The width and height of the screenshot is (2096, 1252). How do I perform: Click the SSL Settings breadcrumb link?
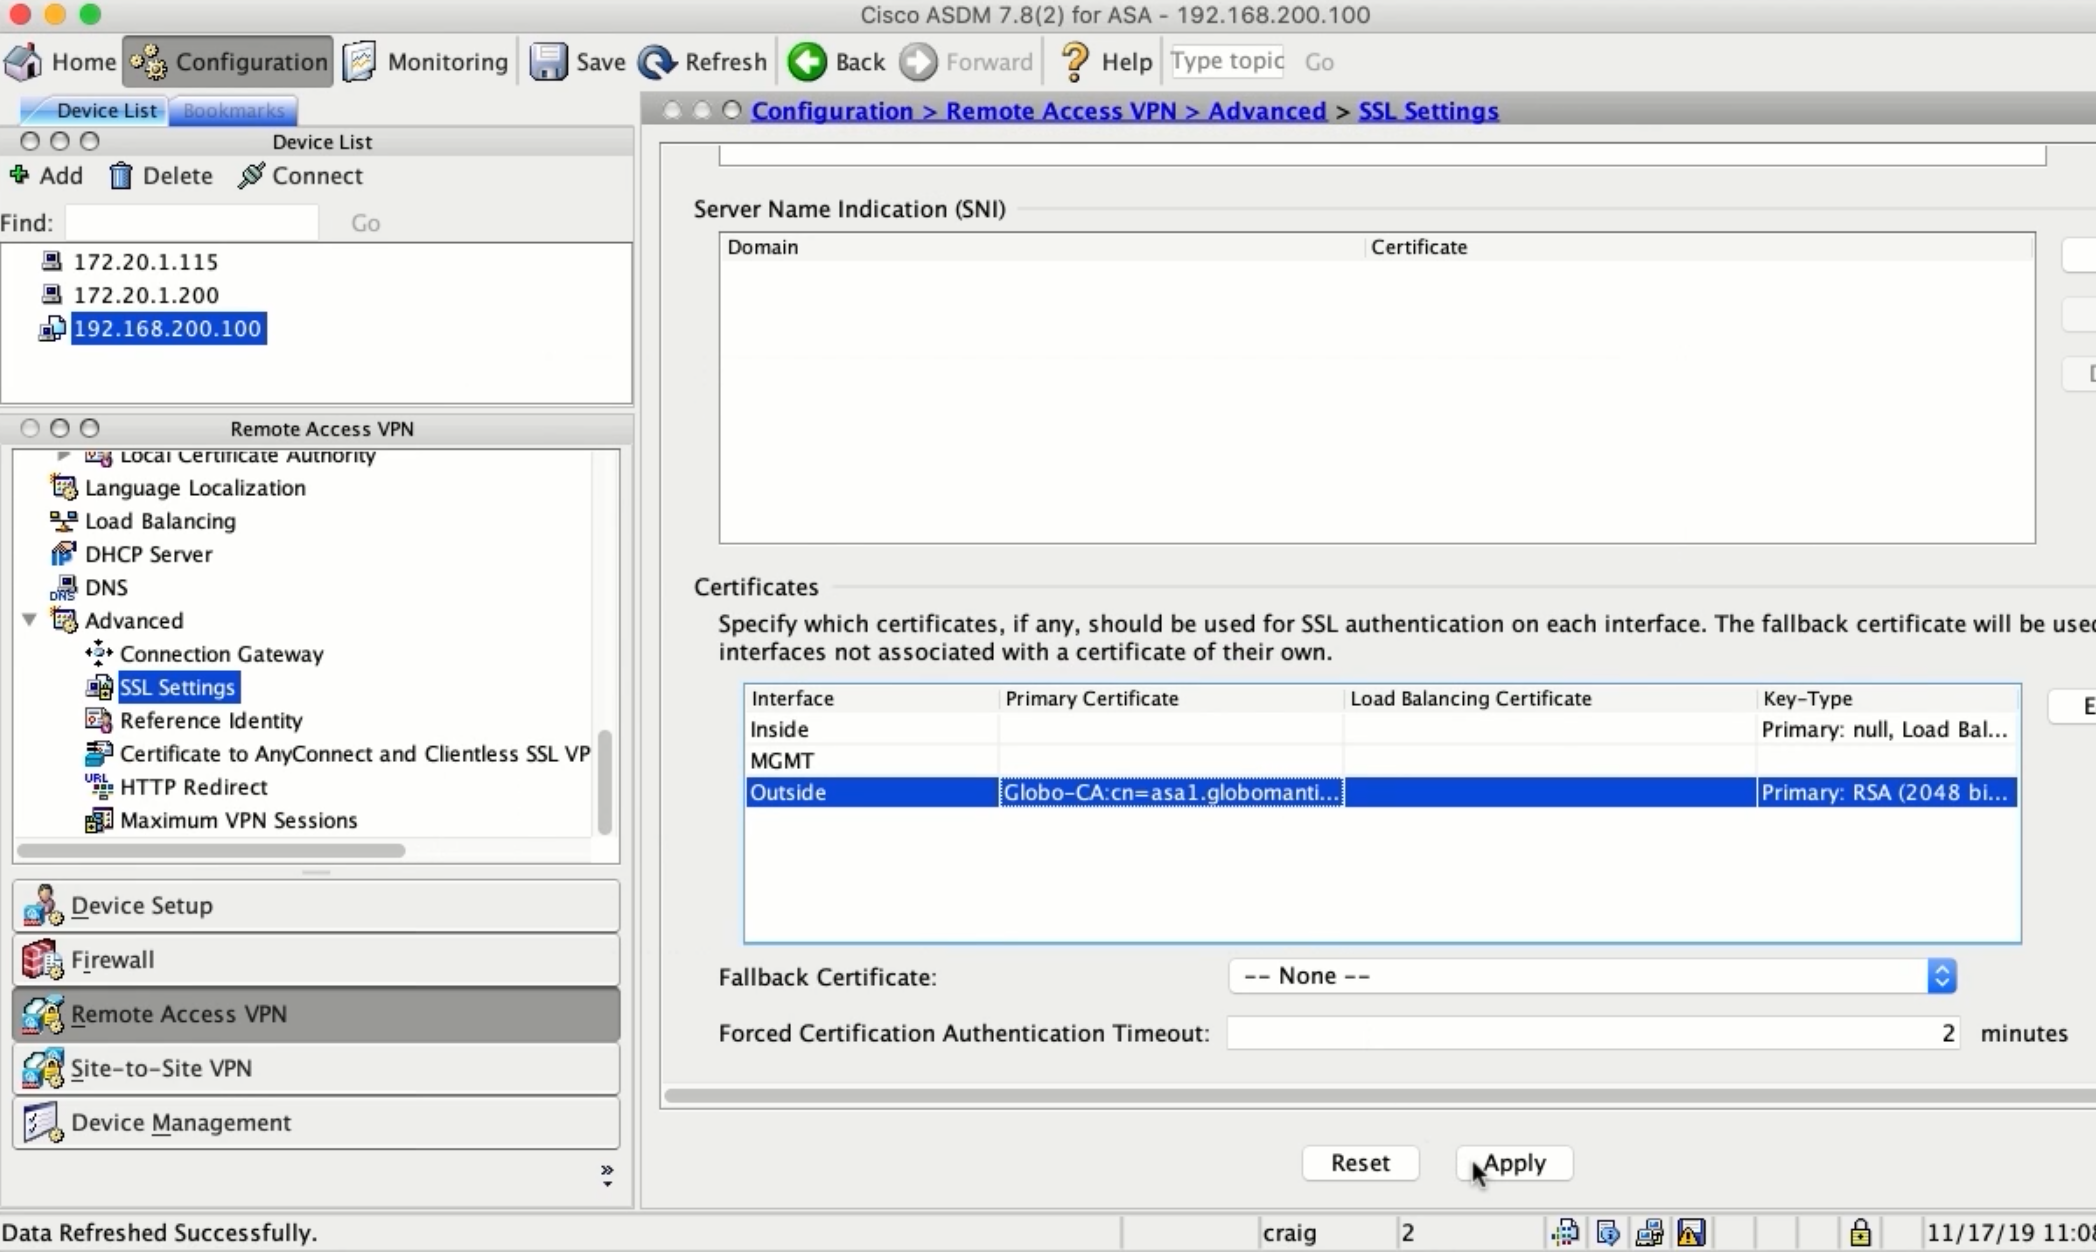point(1428,111)
